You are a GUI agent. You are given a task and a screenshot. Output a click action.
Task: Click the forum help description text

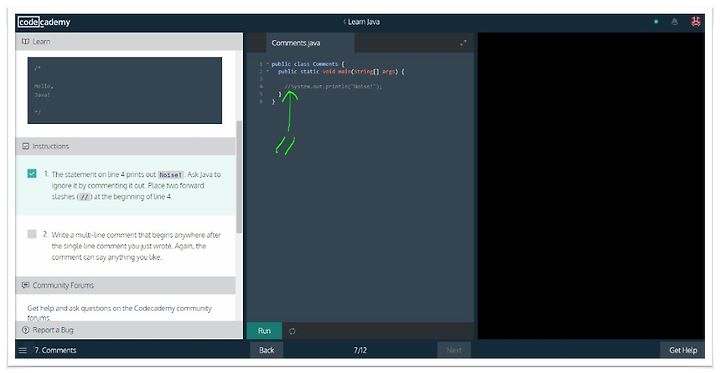[119, 312]
